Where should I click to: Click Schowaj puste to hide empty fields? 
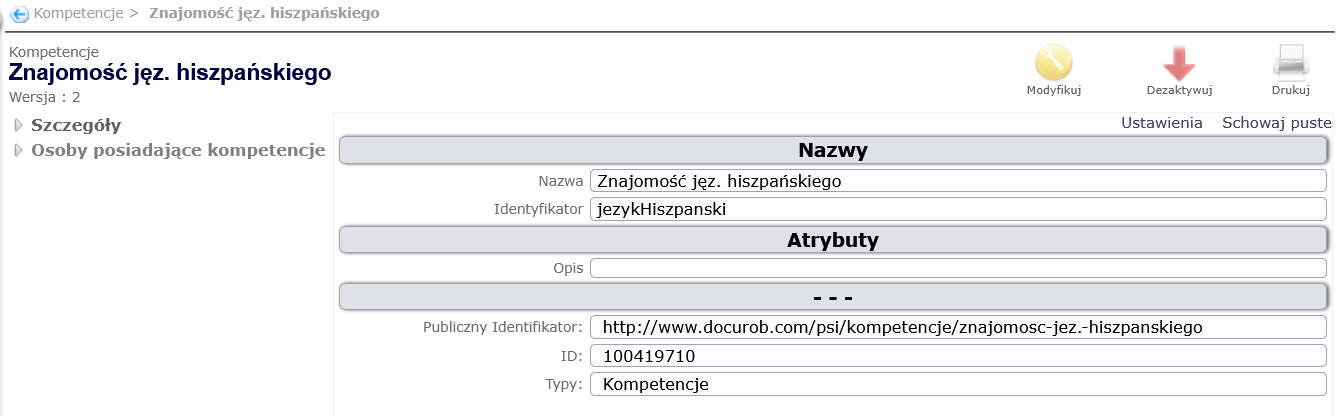[1276, 123]
